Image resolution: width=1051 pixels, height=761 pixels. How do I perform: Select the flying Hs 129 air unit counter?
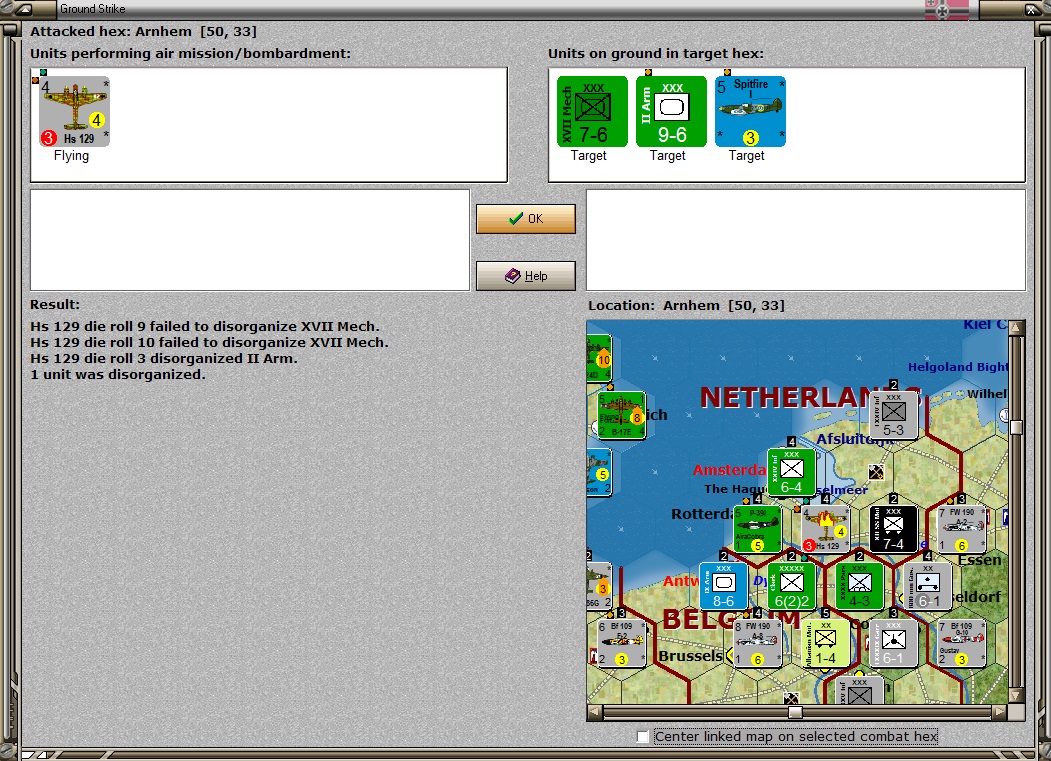tap(74, 111)
